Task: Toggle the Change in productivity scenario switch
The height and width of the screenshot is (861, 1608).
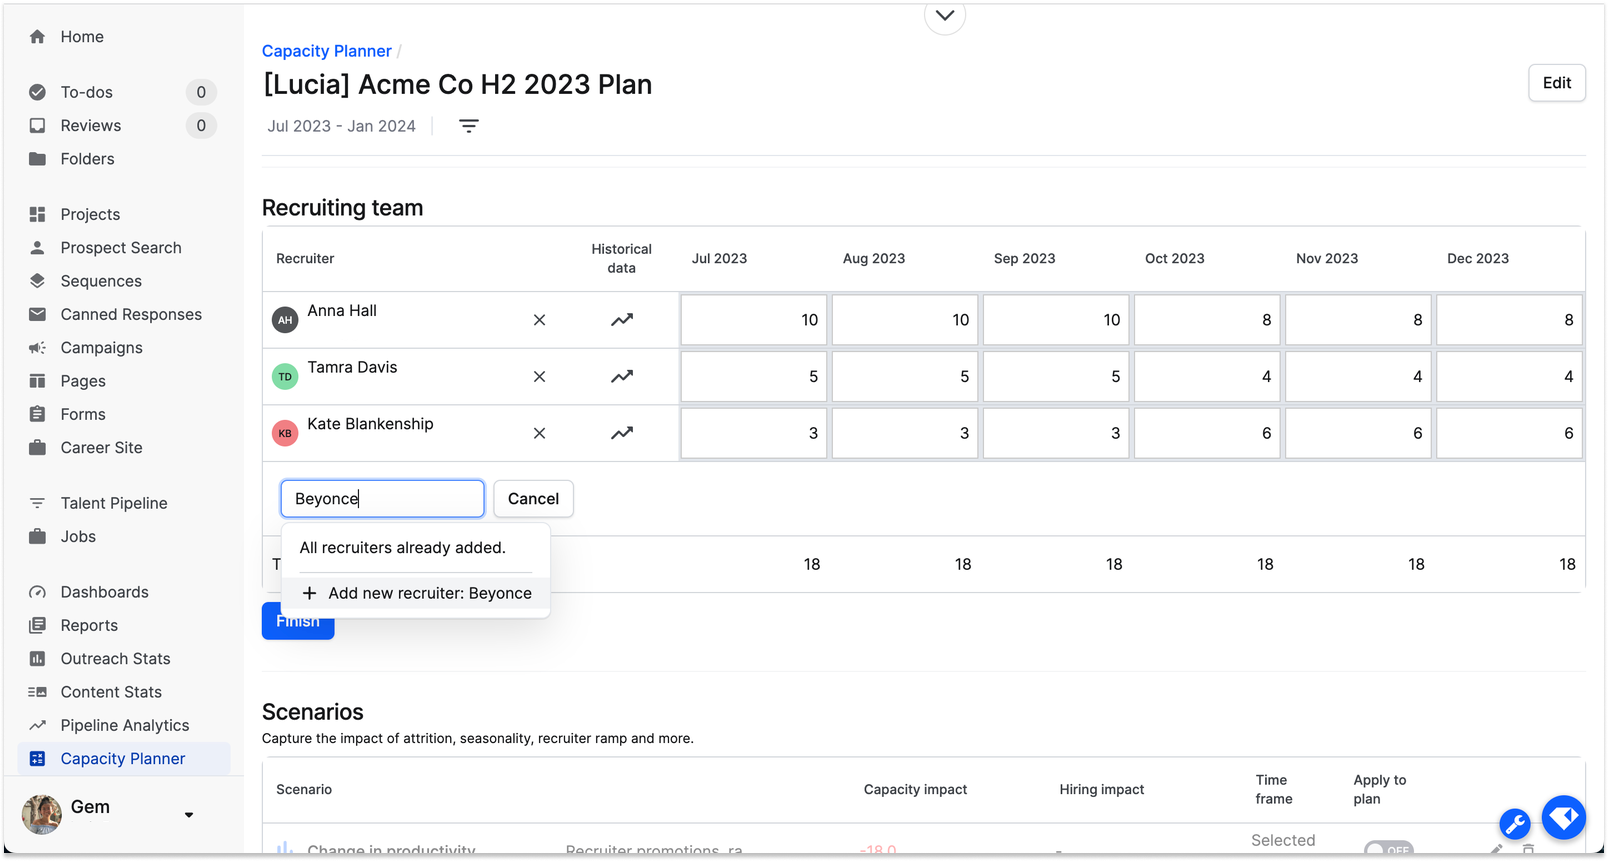Action: [x=1389, y=849]
